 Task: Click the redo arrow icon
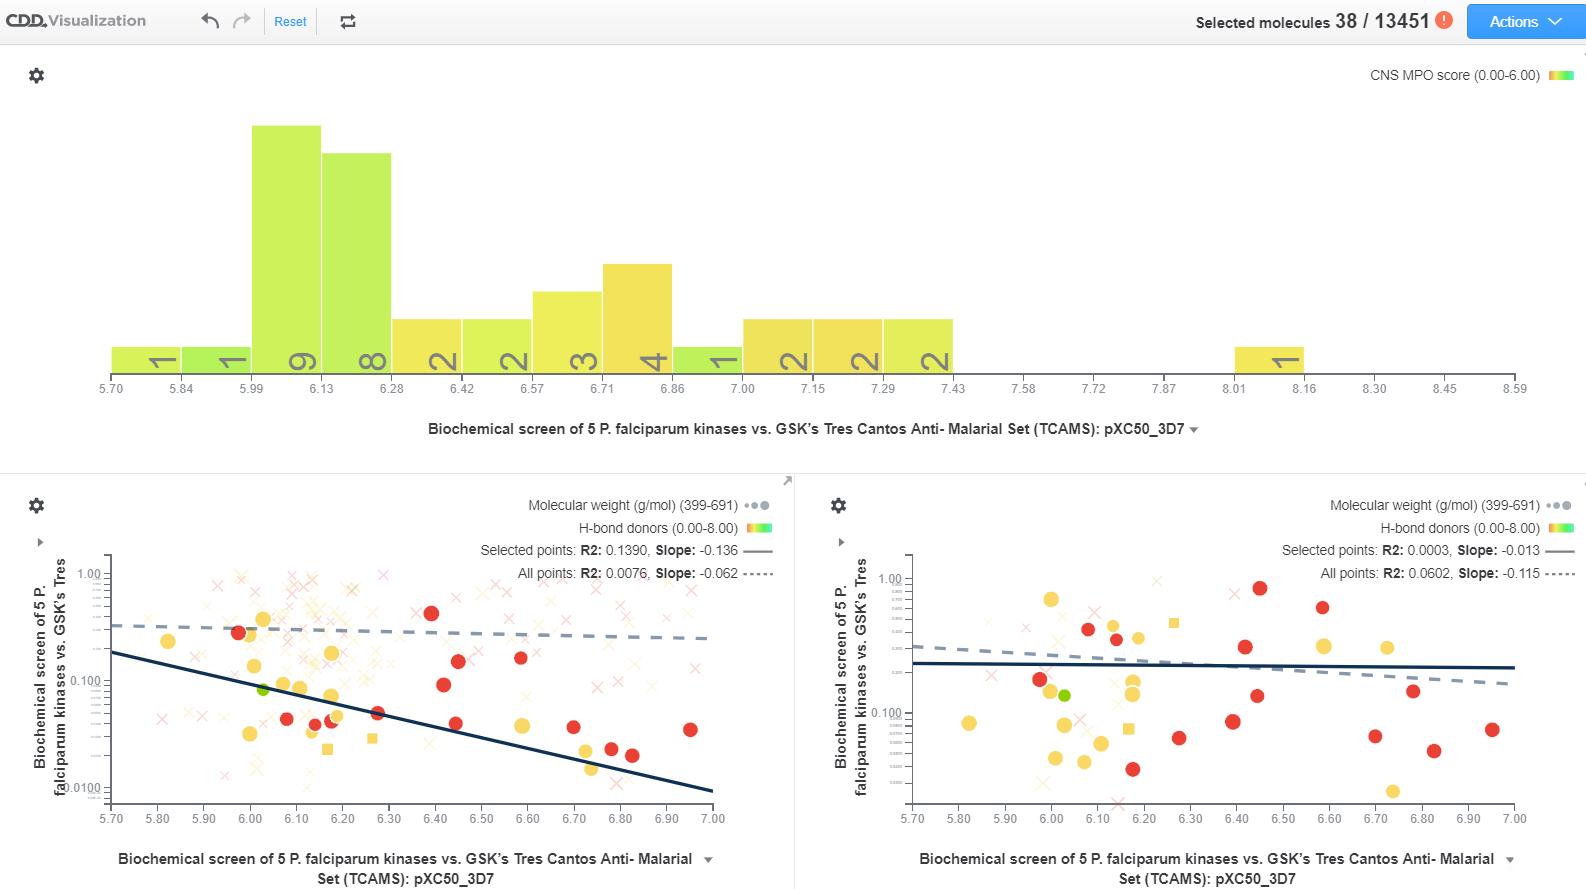(241, 21)
